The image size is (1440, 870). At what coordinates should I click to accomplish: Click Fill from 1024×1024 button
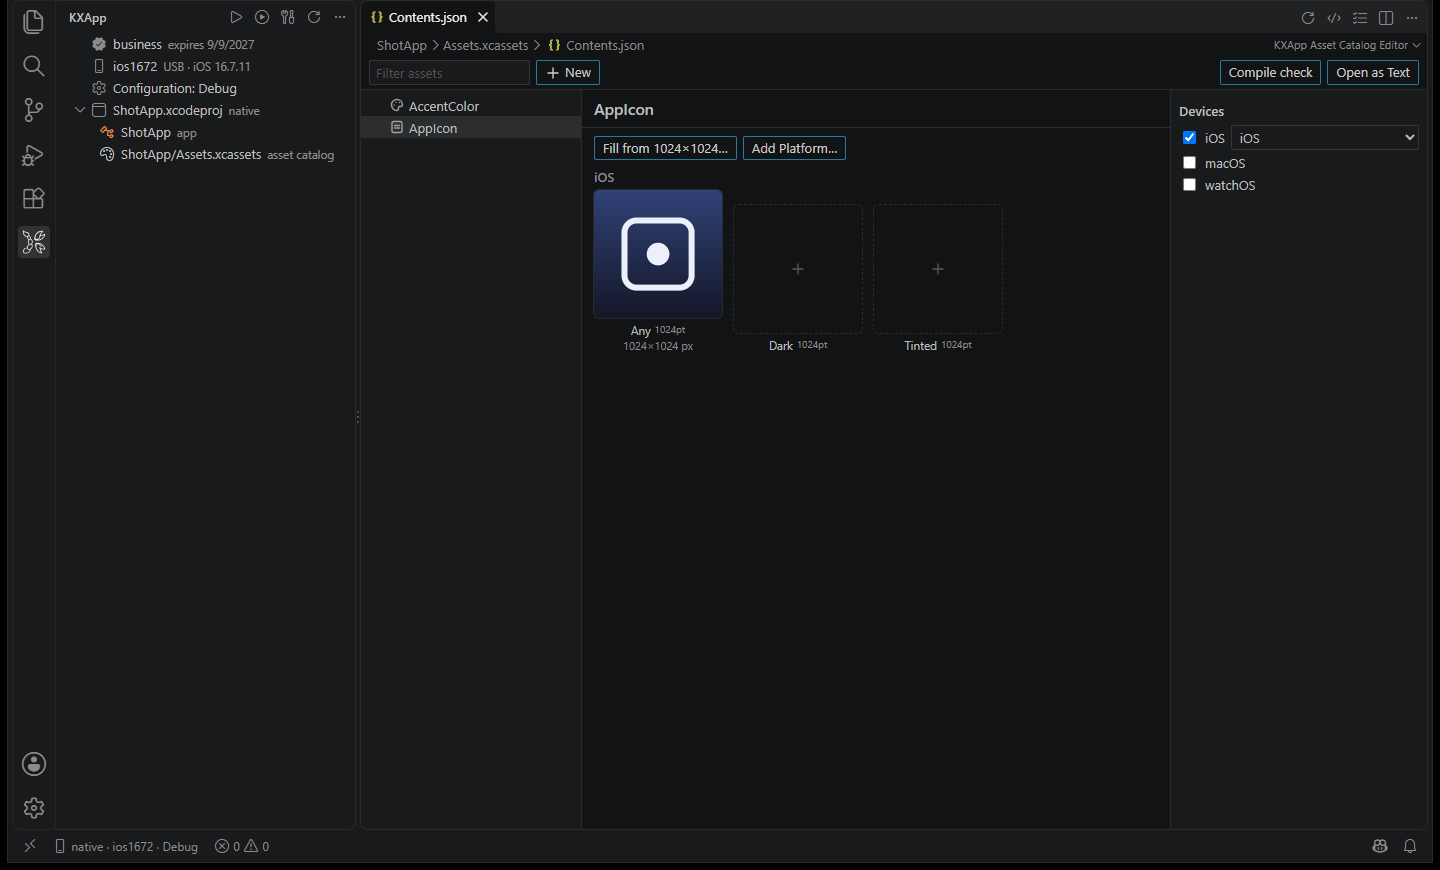(x=665, y=148)
